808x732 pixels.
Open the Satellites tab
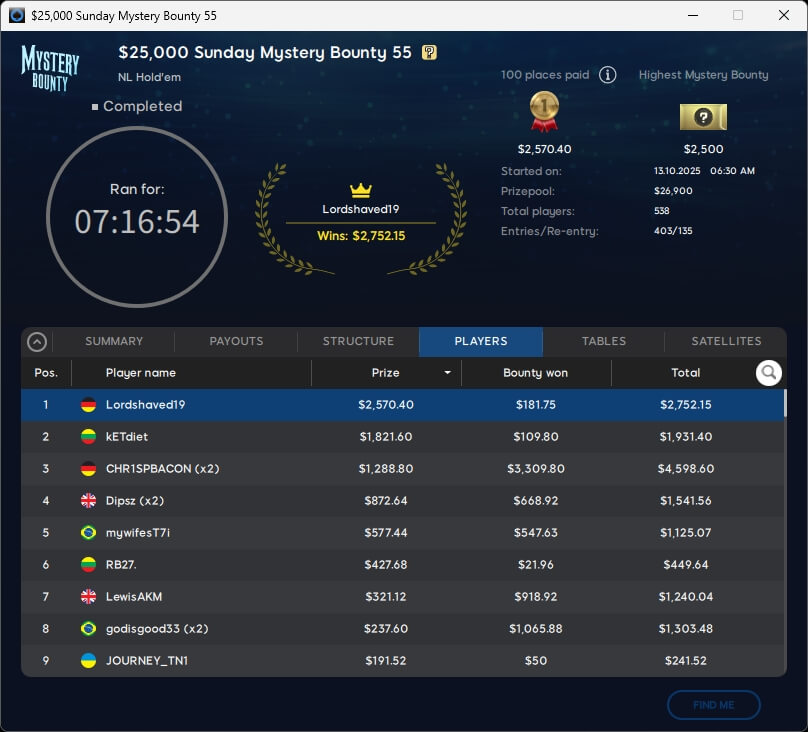pos(726,341)
